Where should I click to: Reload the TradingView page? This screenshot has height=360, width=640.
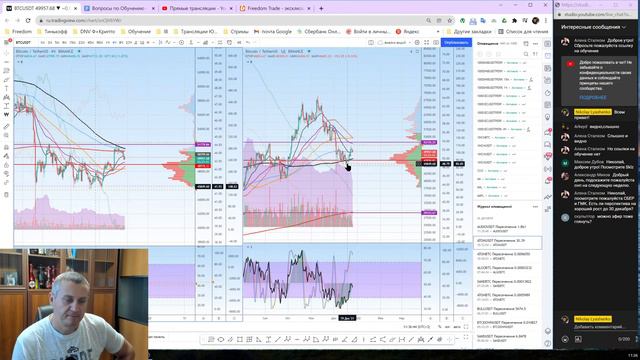pyautogui.click(x=28, y=20)
